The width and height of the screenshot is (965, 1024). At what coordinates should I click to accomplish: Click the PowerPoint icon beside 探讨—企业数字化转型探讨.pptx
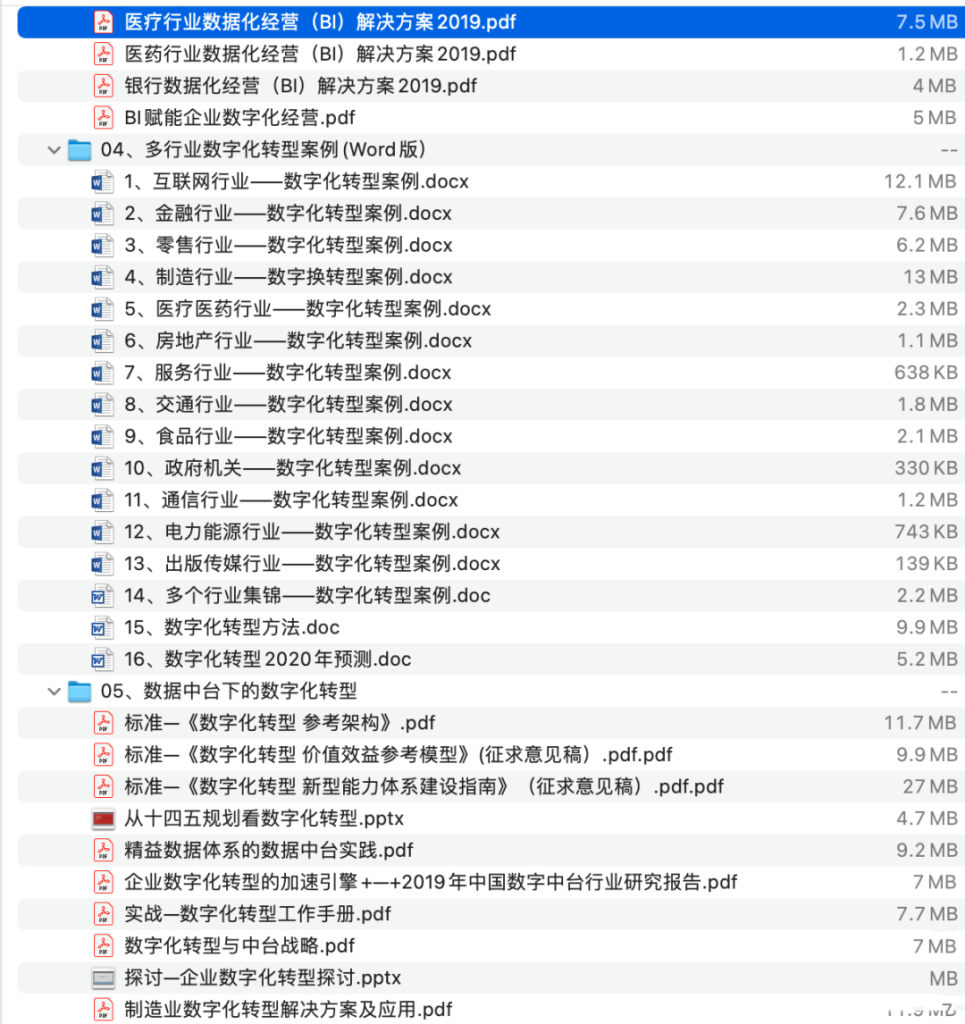tap(103, 978)
